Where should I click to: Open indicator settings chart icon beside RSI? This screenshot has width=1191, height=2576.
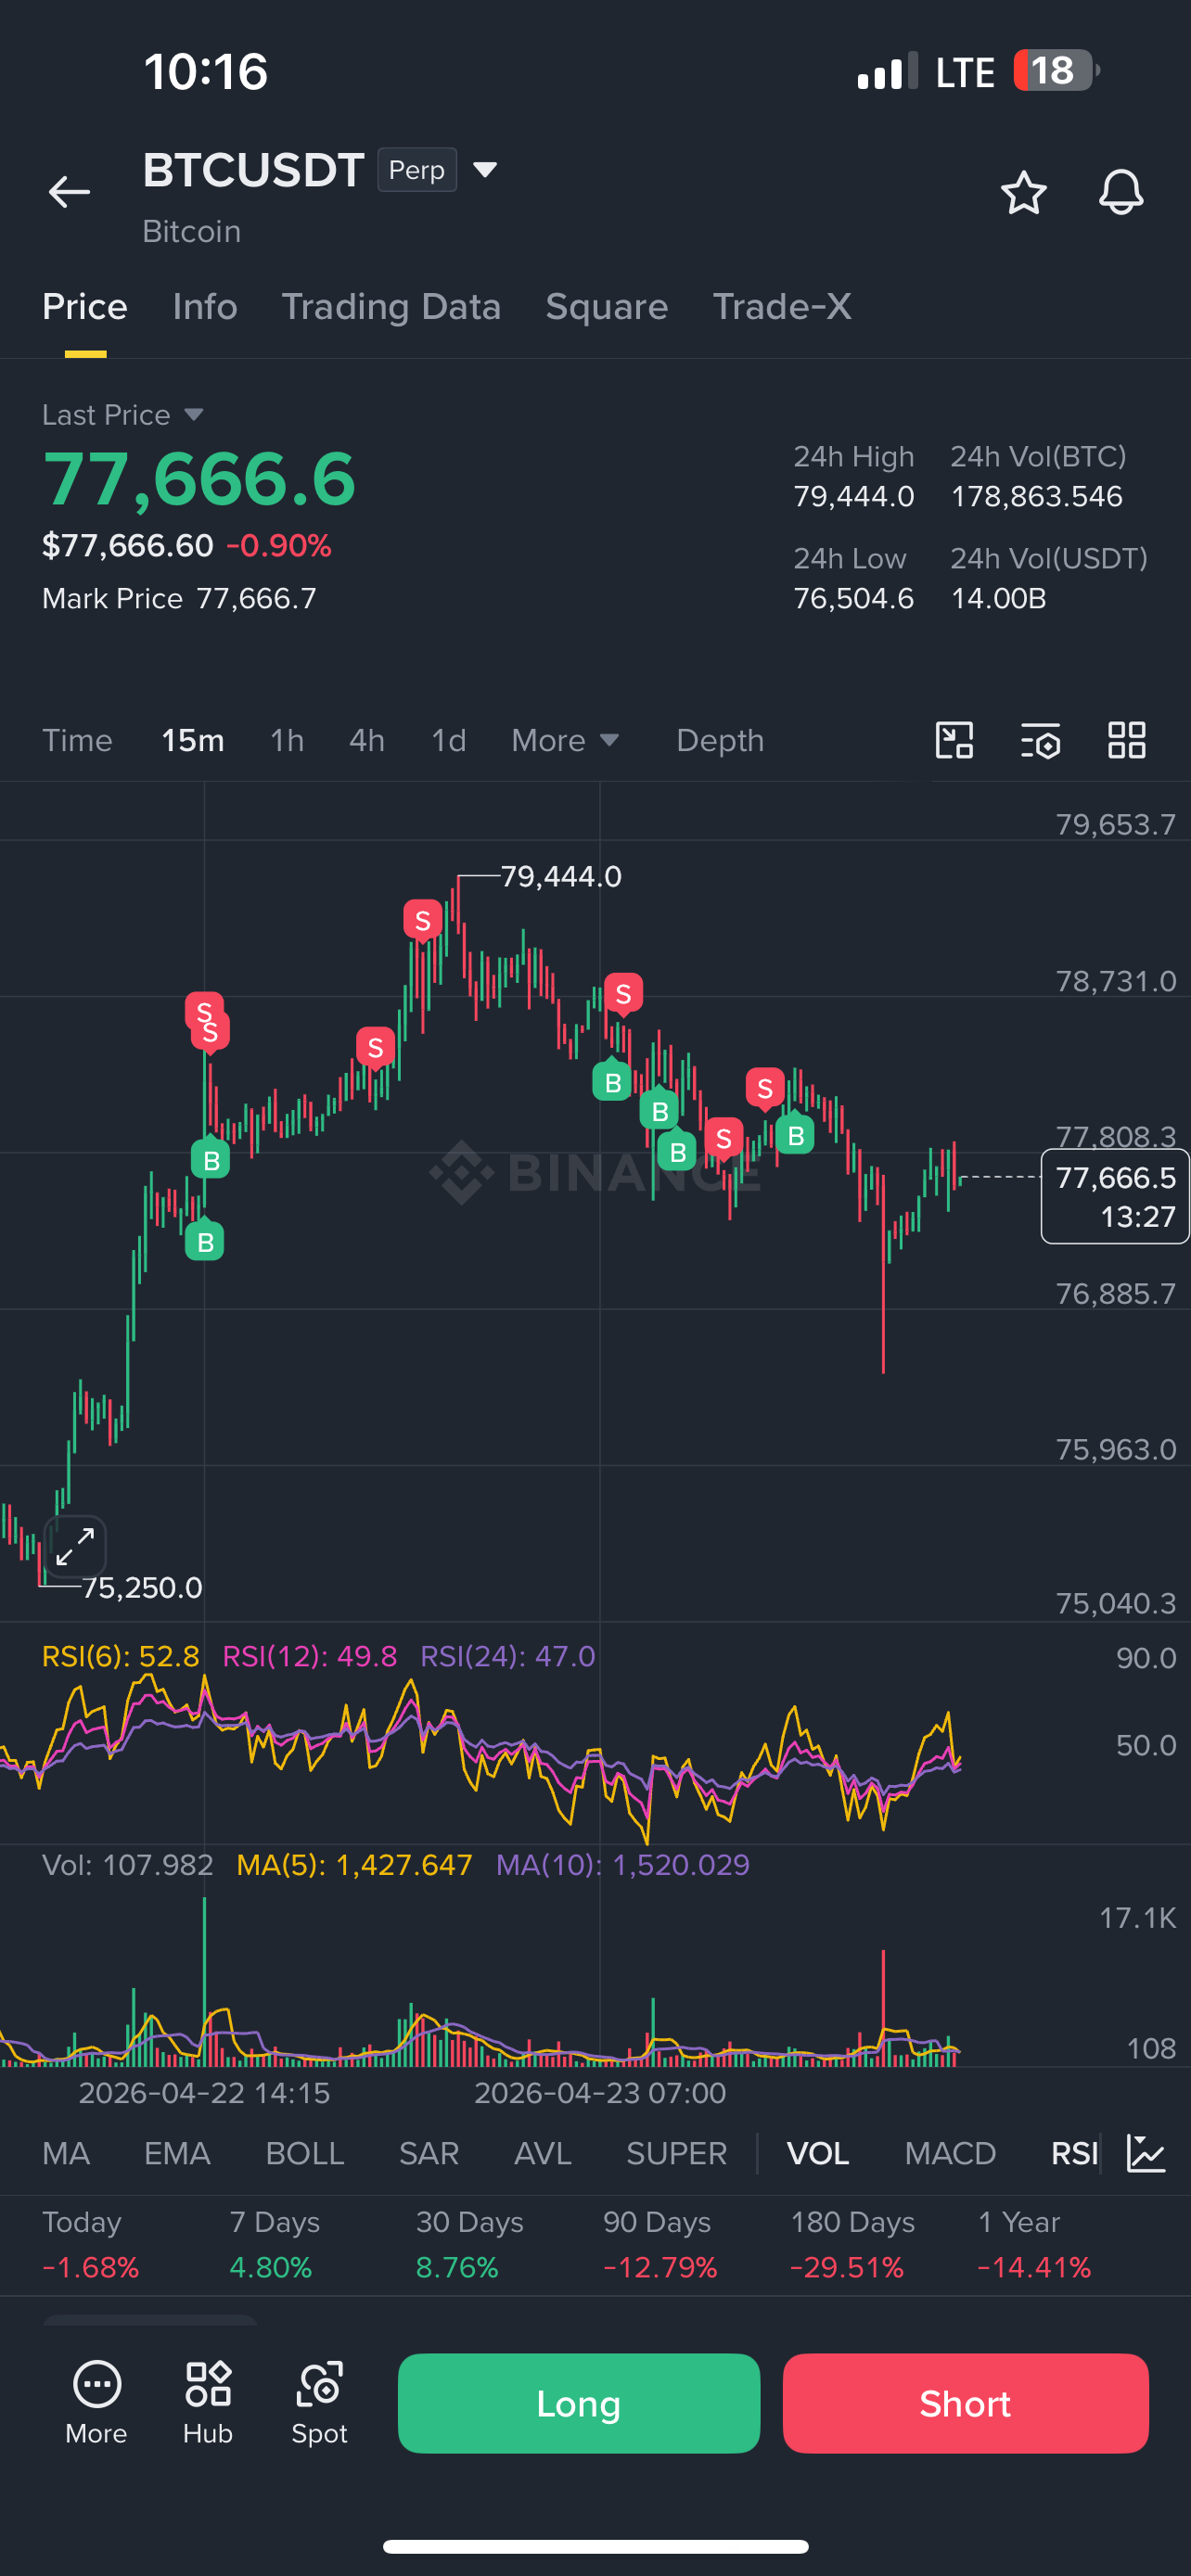1146,2153
